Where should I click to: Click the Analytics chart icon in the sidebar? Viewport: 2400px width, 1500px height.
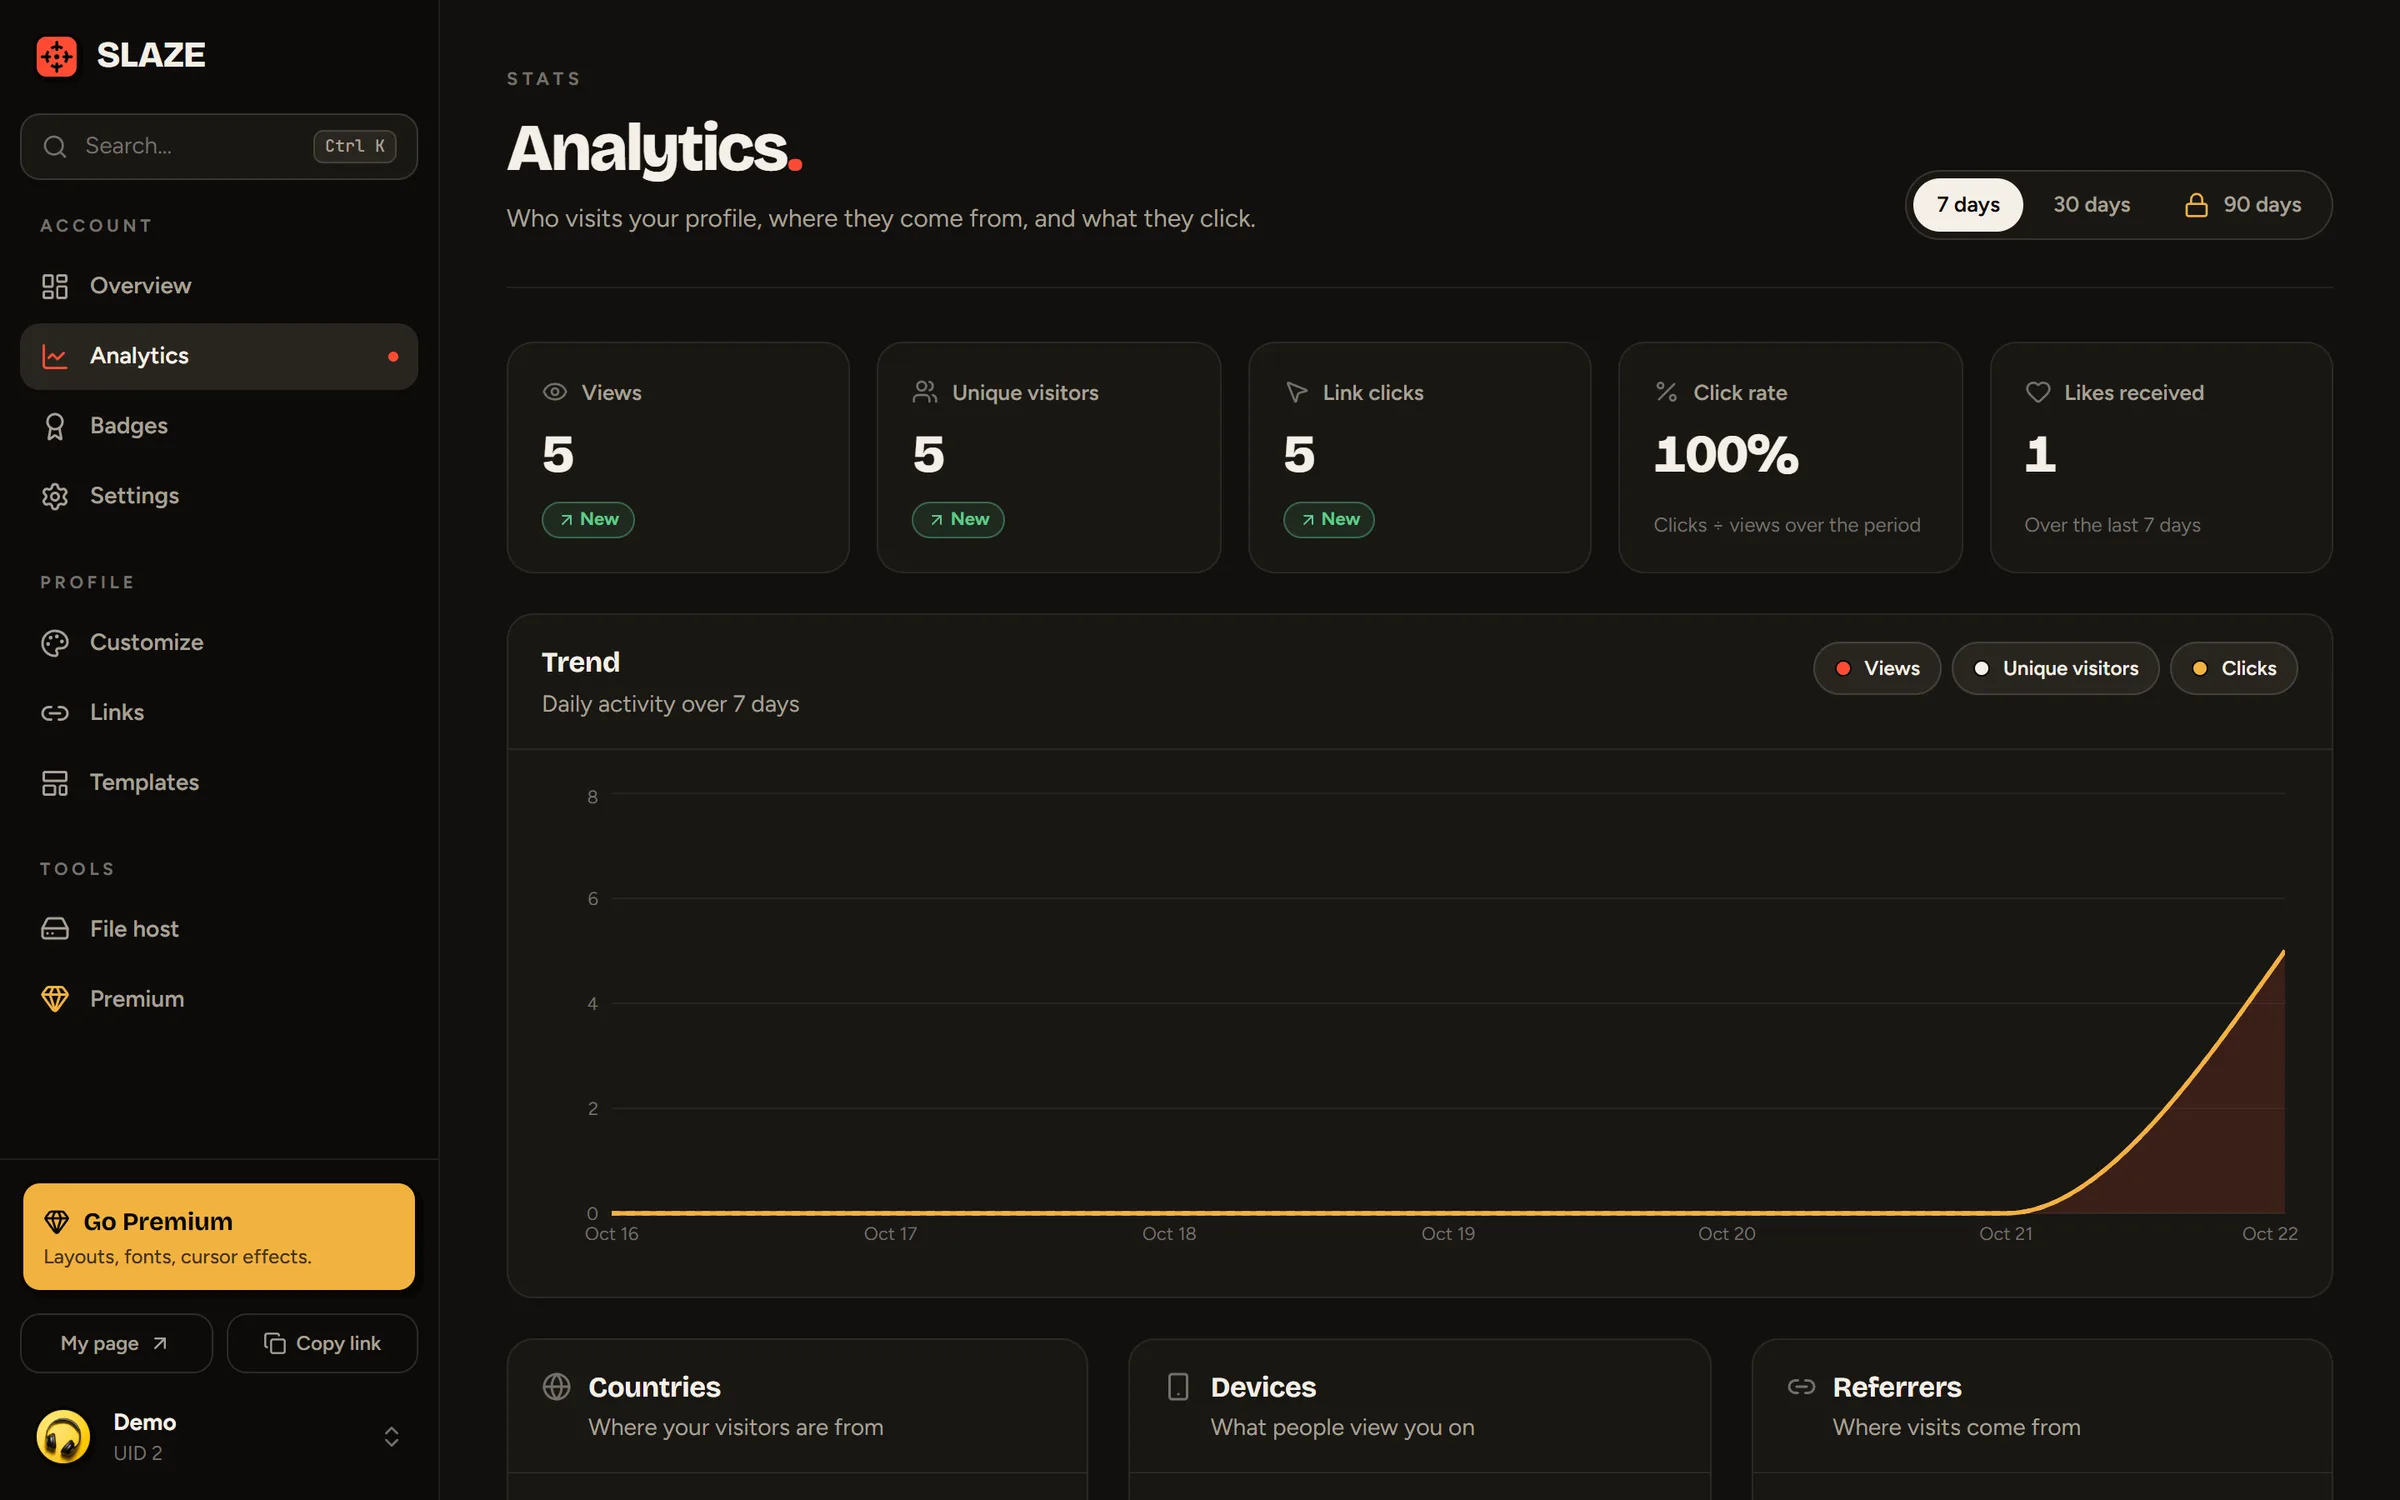click(55, 356)
